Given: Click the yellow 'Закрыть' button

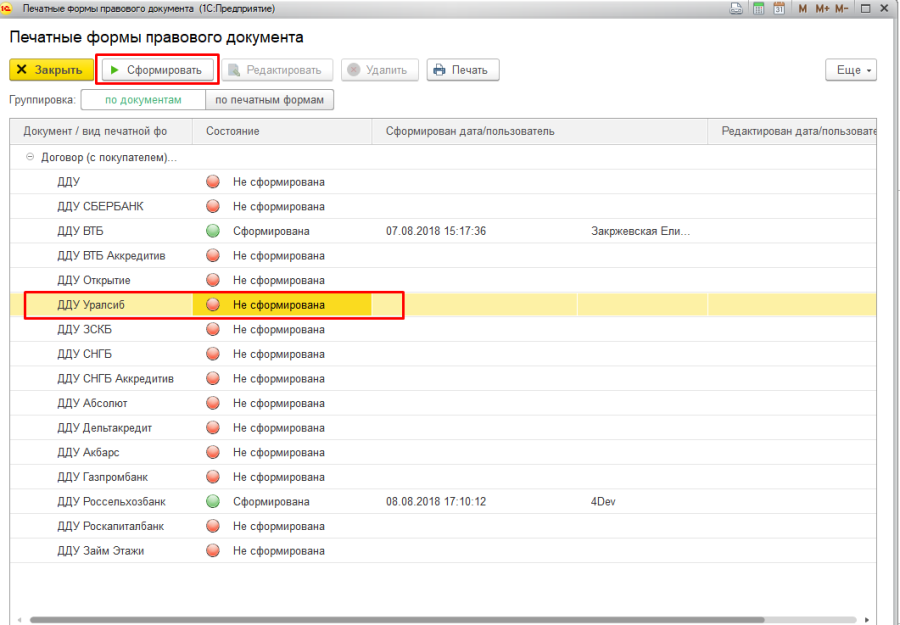Looking at the screenshot, I should click(51, 70).
